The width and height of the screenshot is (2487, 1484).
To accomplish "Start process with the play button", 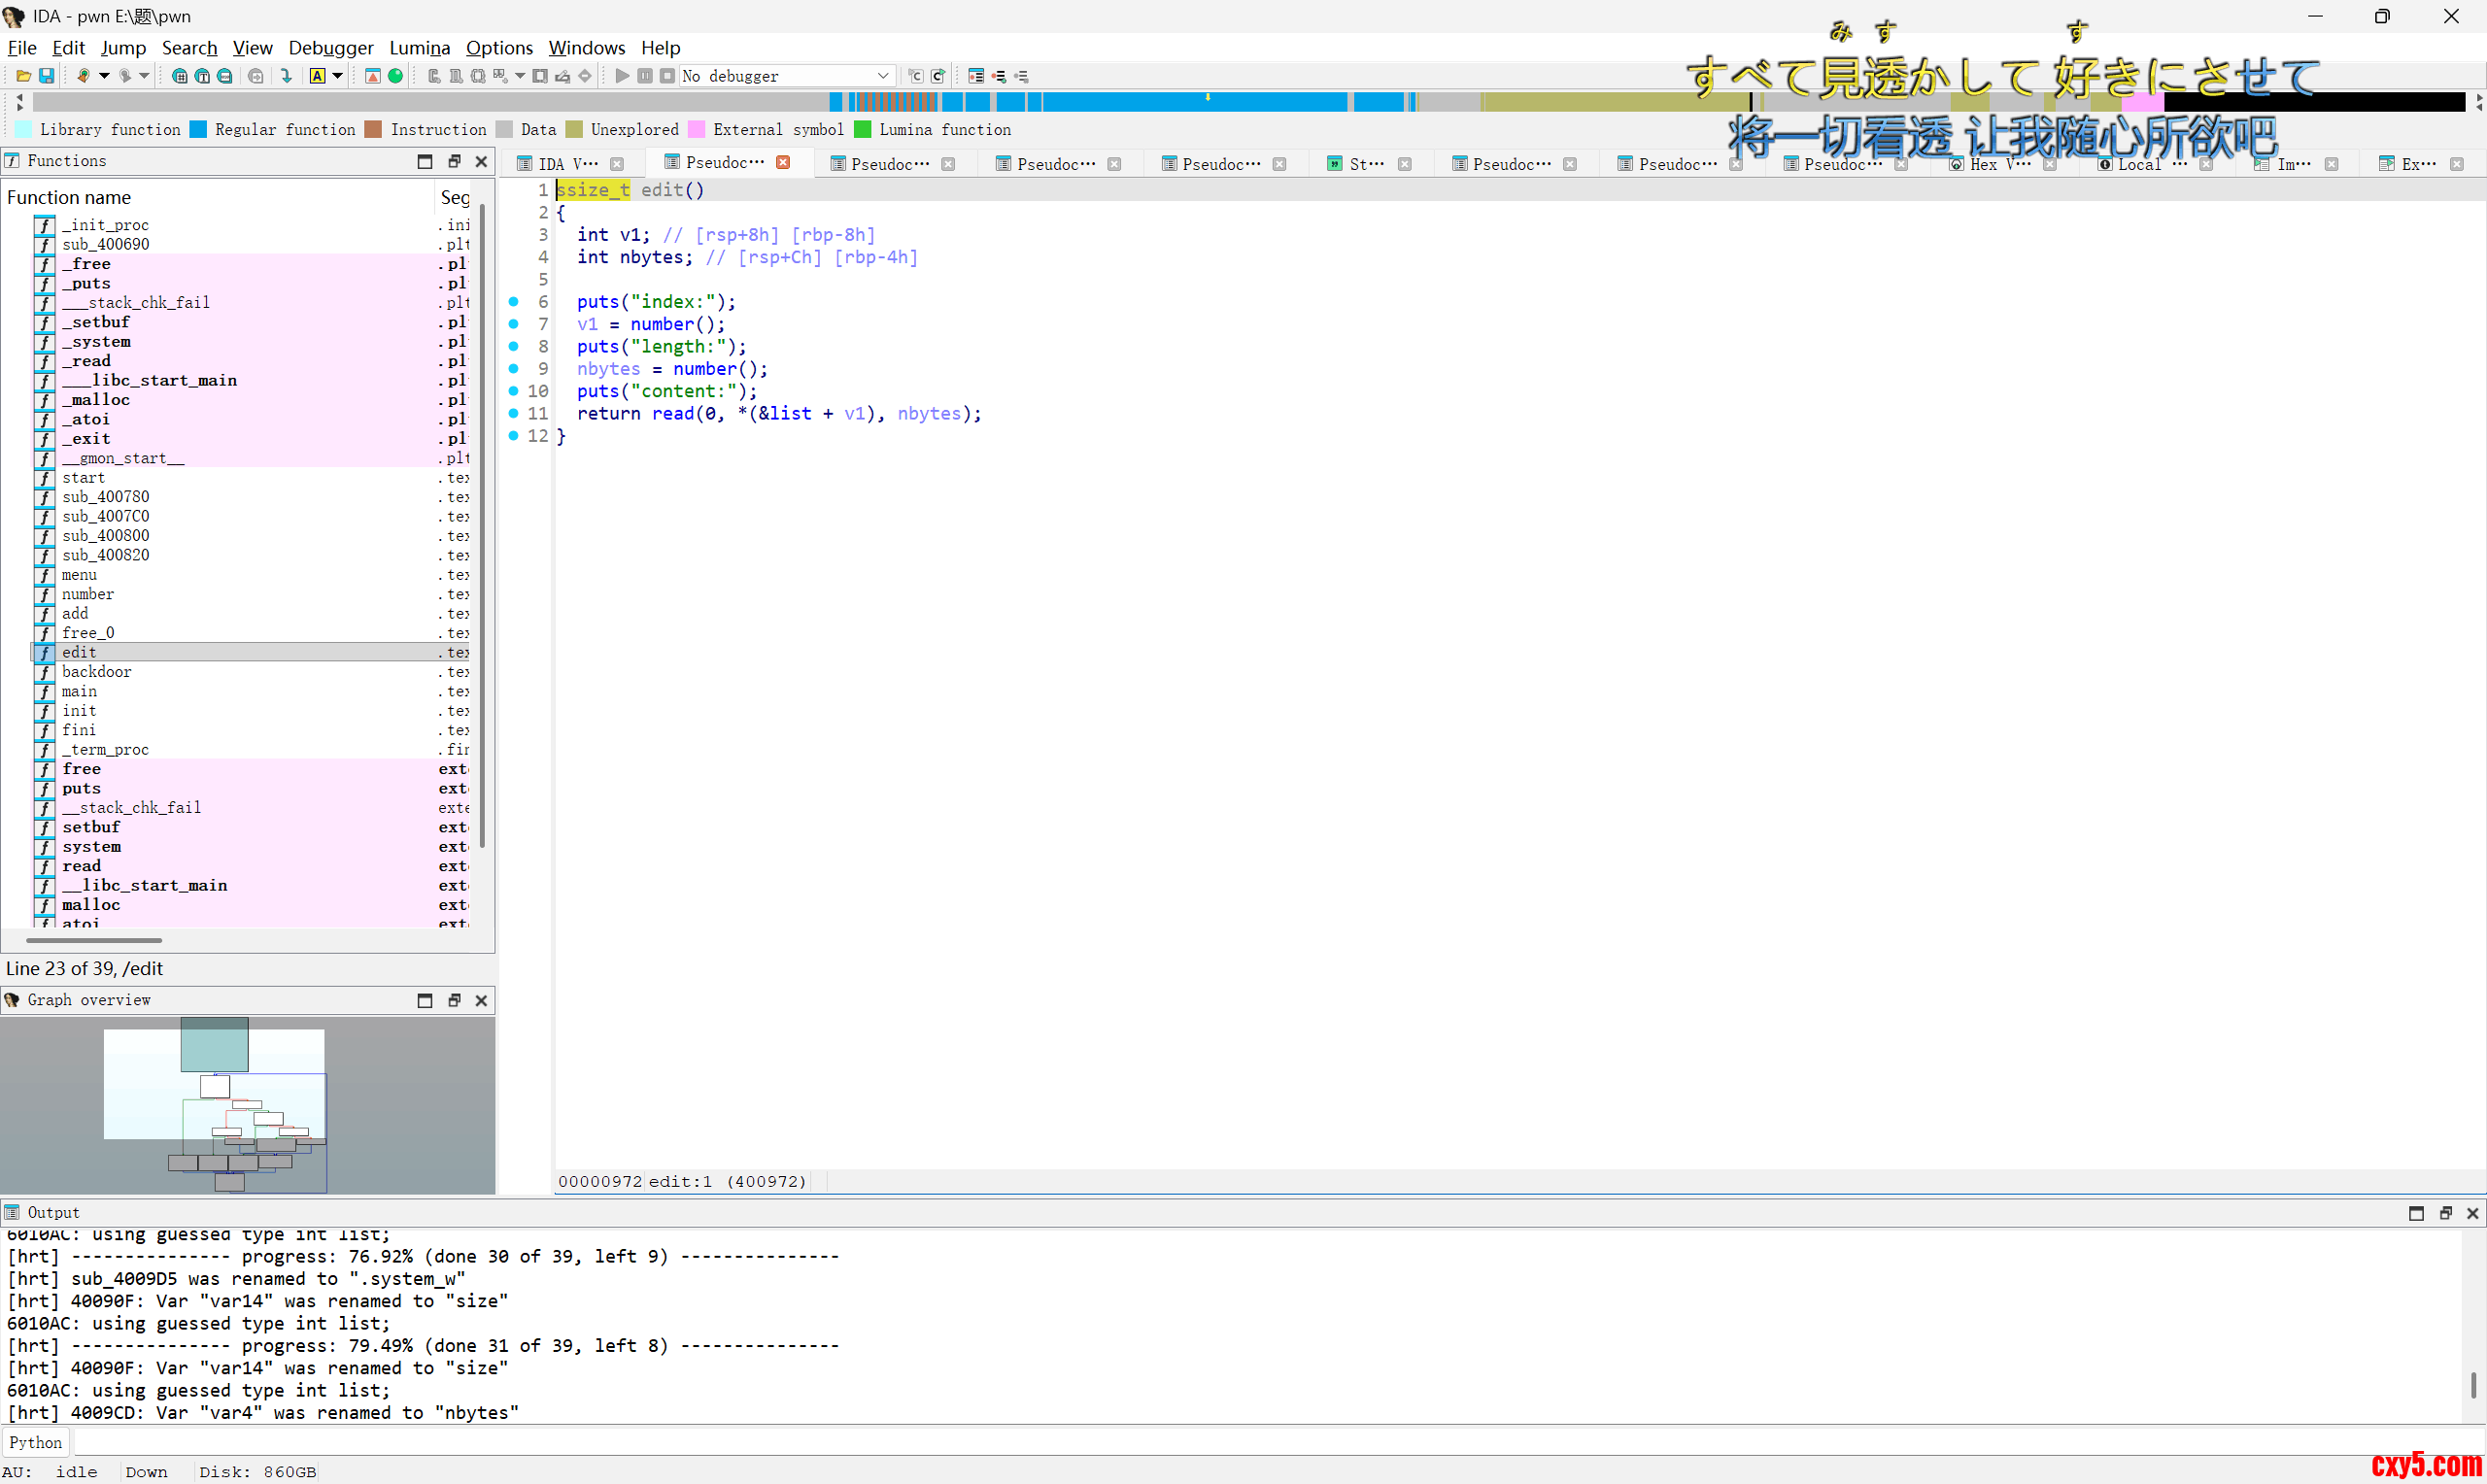I will tap(622, 76).
